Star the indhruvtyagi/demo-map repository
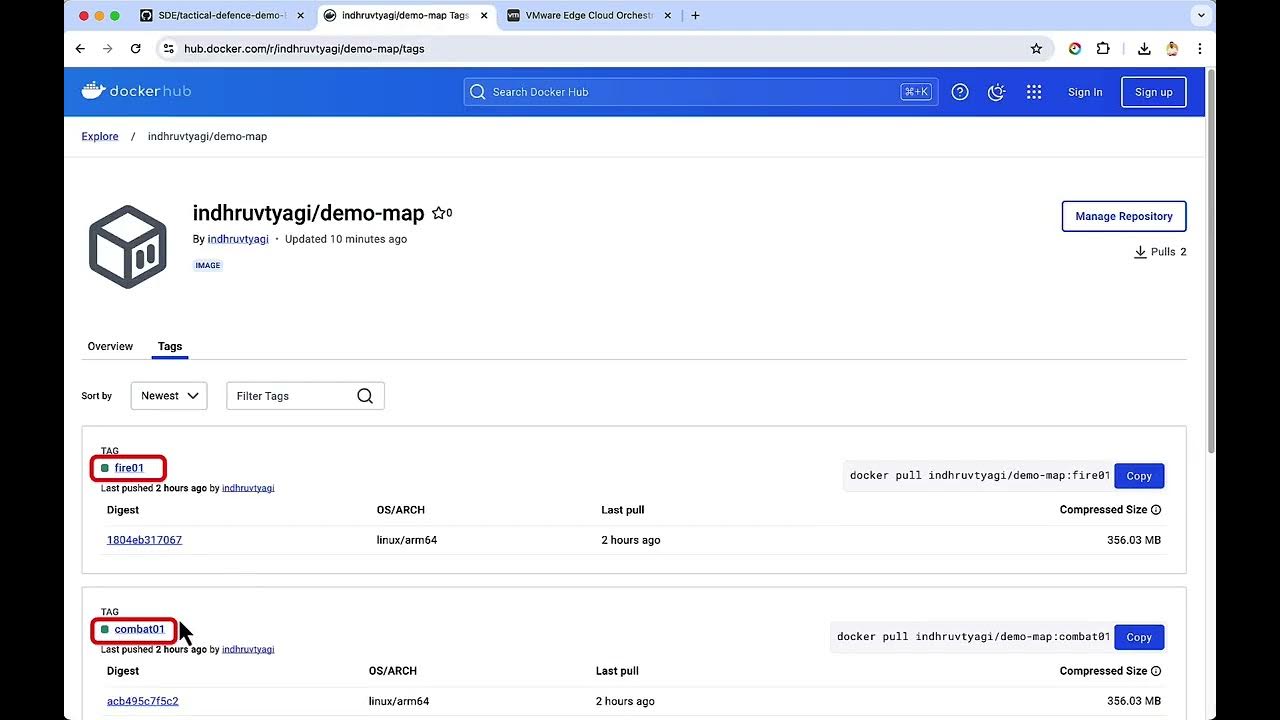The width and height of the screenshot is (1280, 720). 438,213
